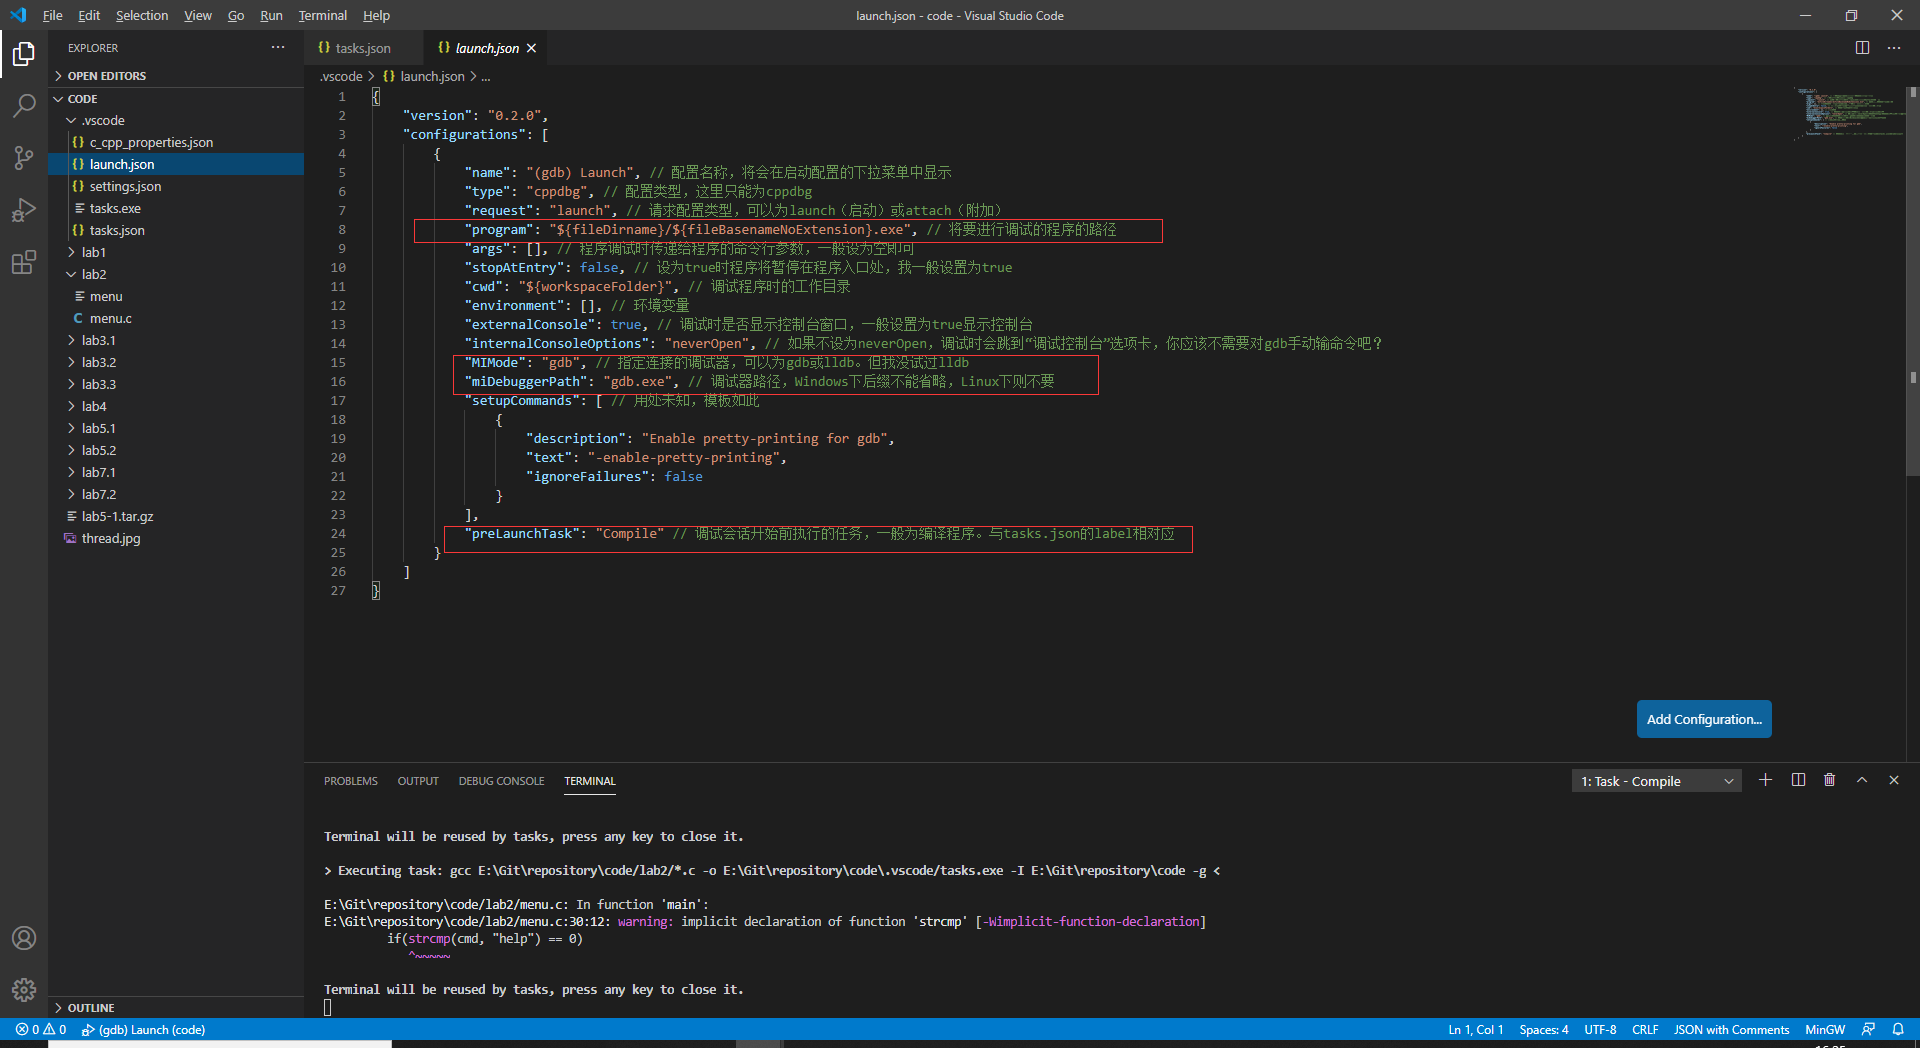1920x1048 pixels.
Task: Open the terminal selector 'Task - Compile' dropdown
Action: pyautogui.click(x=1656, y=781)
